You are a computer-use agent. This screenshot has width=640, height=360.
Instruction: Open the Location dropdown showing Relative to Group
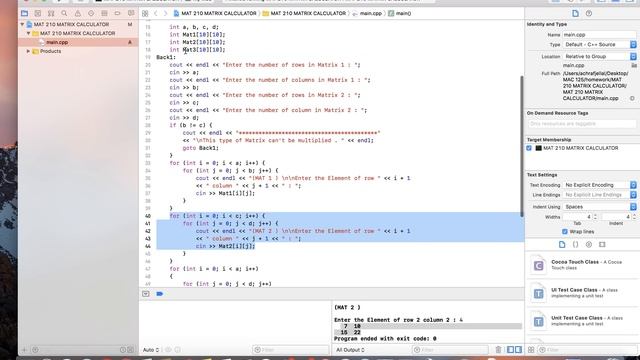tap(600, 56)
